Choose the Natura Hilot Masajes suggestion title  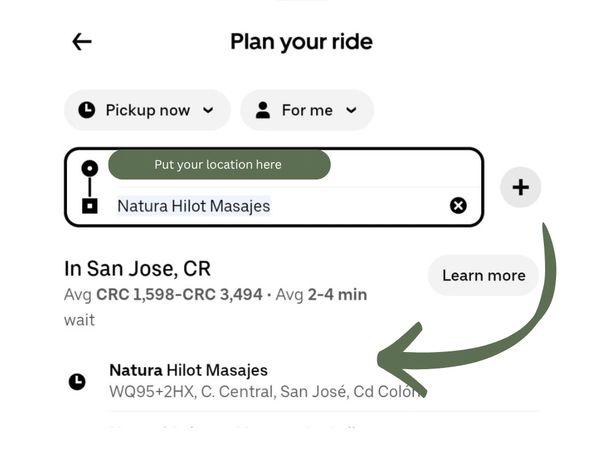[x=188, y=370]
